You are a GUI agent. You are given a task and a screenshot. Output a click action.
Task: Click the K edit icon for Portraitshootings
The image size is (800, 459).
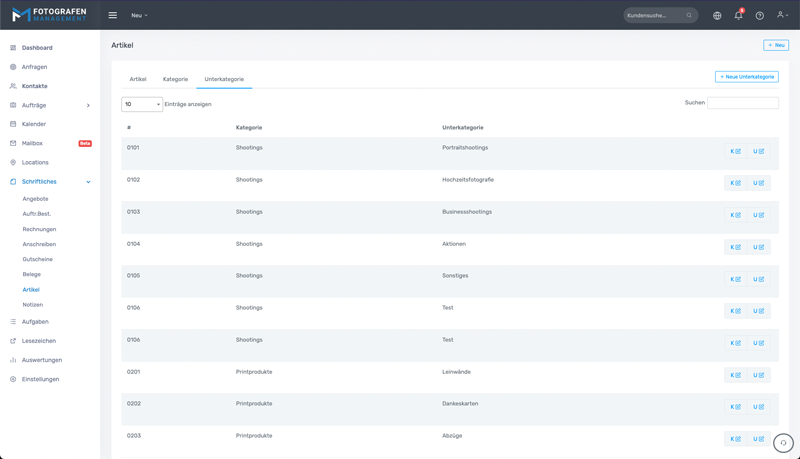(x=735, y=151)
